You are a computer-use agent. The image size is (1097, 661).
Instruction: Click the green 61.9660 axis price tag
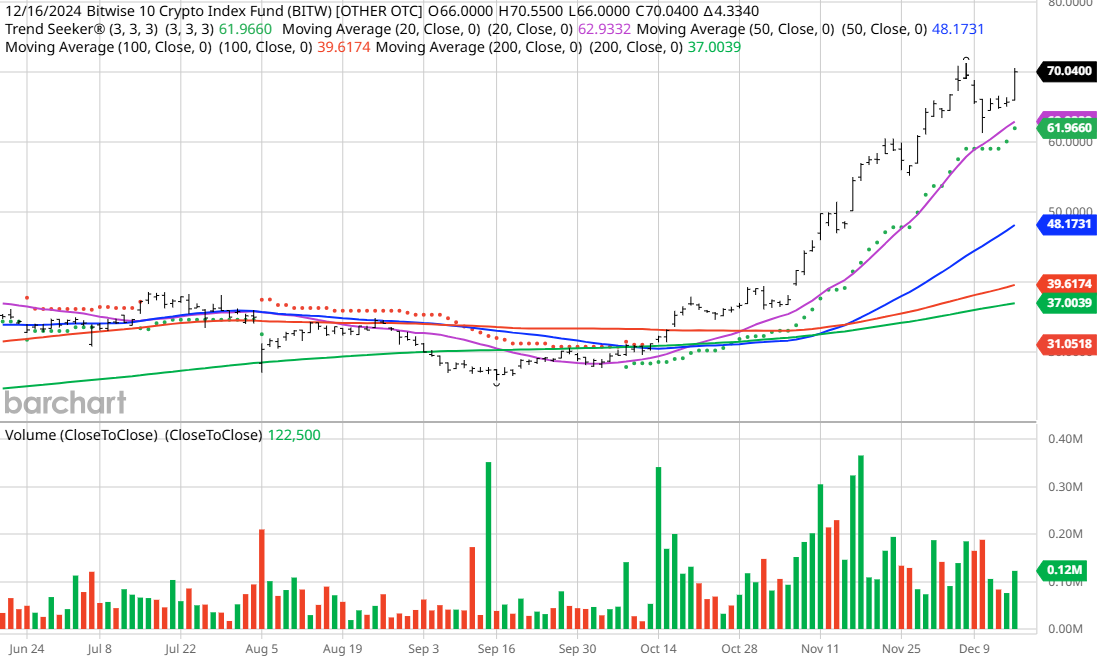[x=1068, y=127]
